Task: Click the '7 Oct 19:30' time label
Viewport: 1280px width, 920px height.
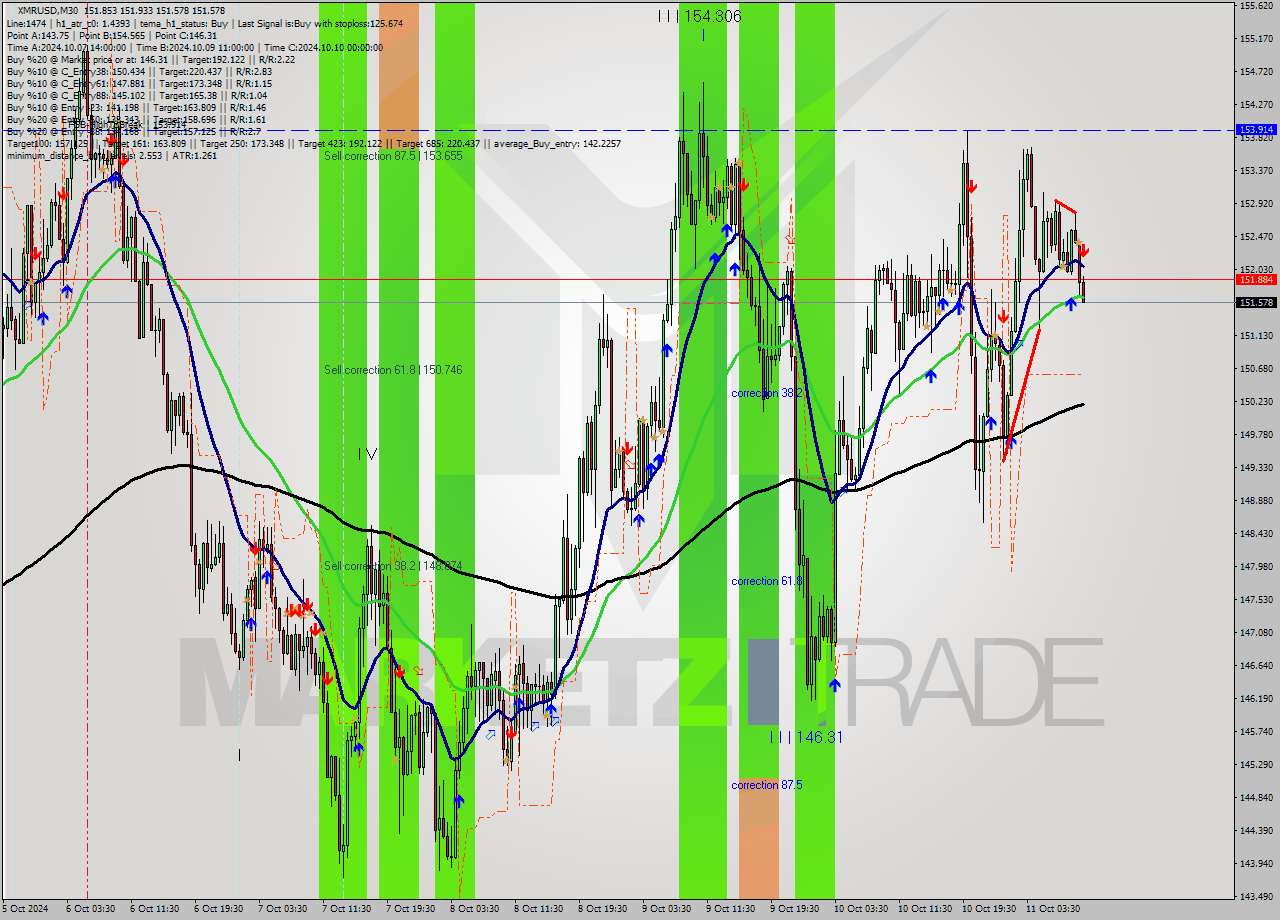Action: pos(411,909)
